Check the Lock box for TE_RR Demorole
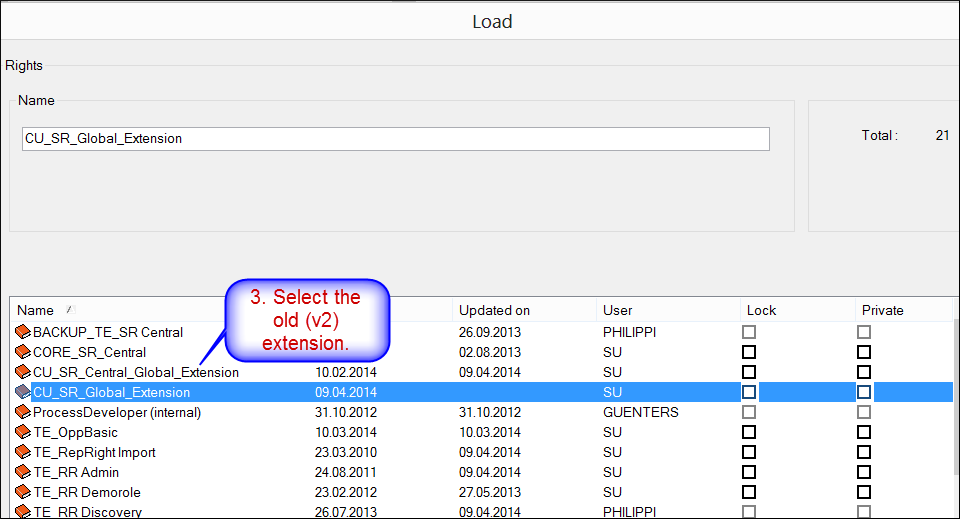 [749, 492]
